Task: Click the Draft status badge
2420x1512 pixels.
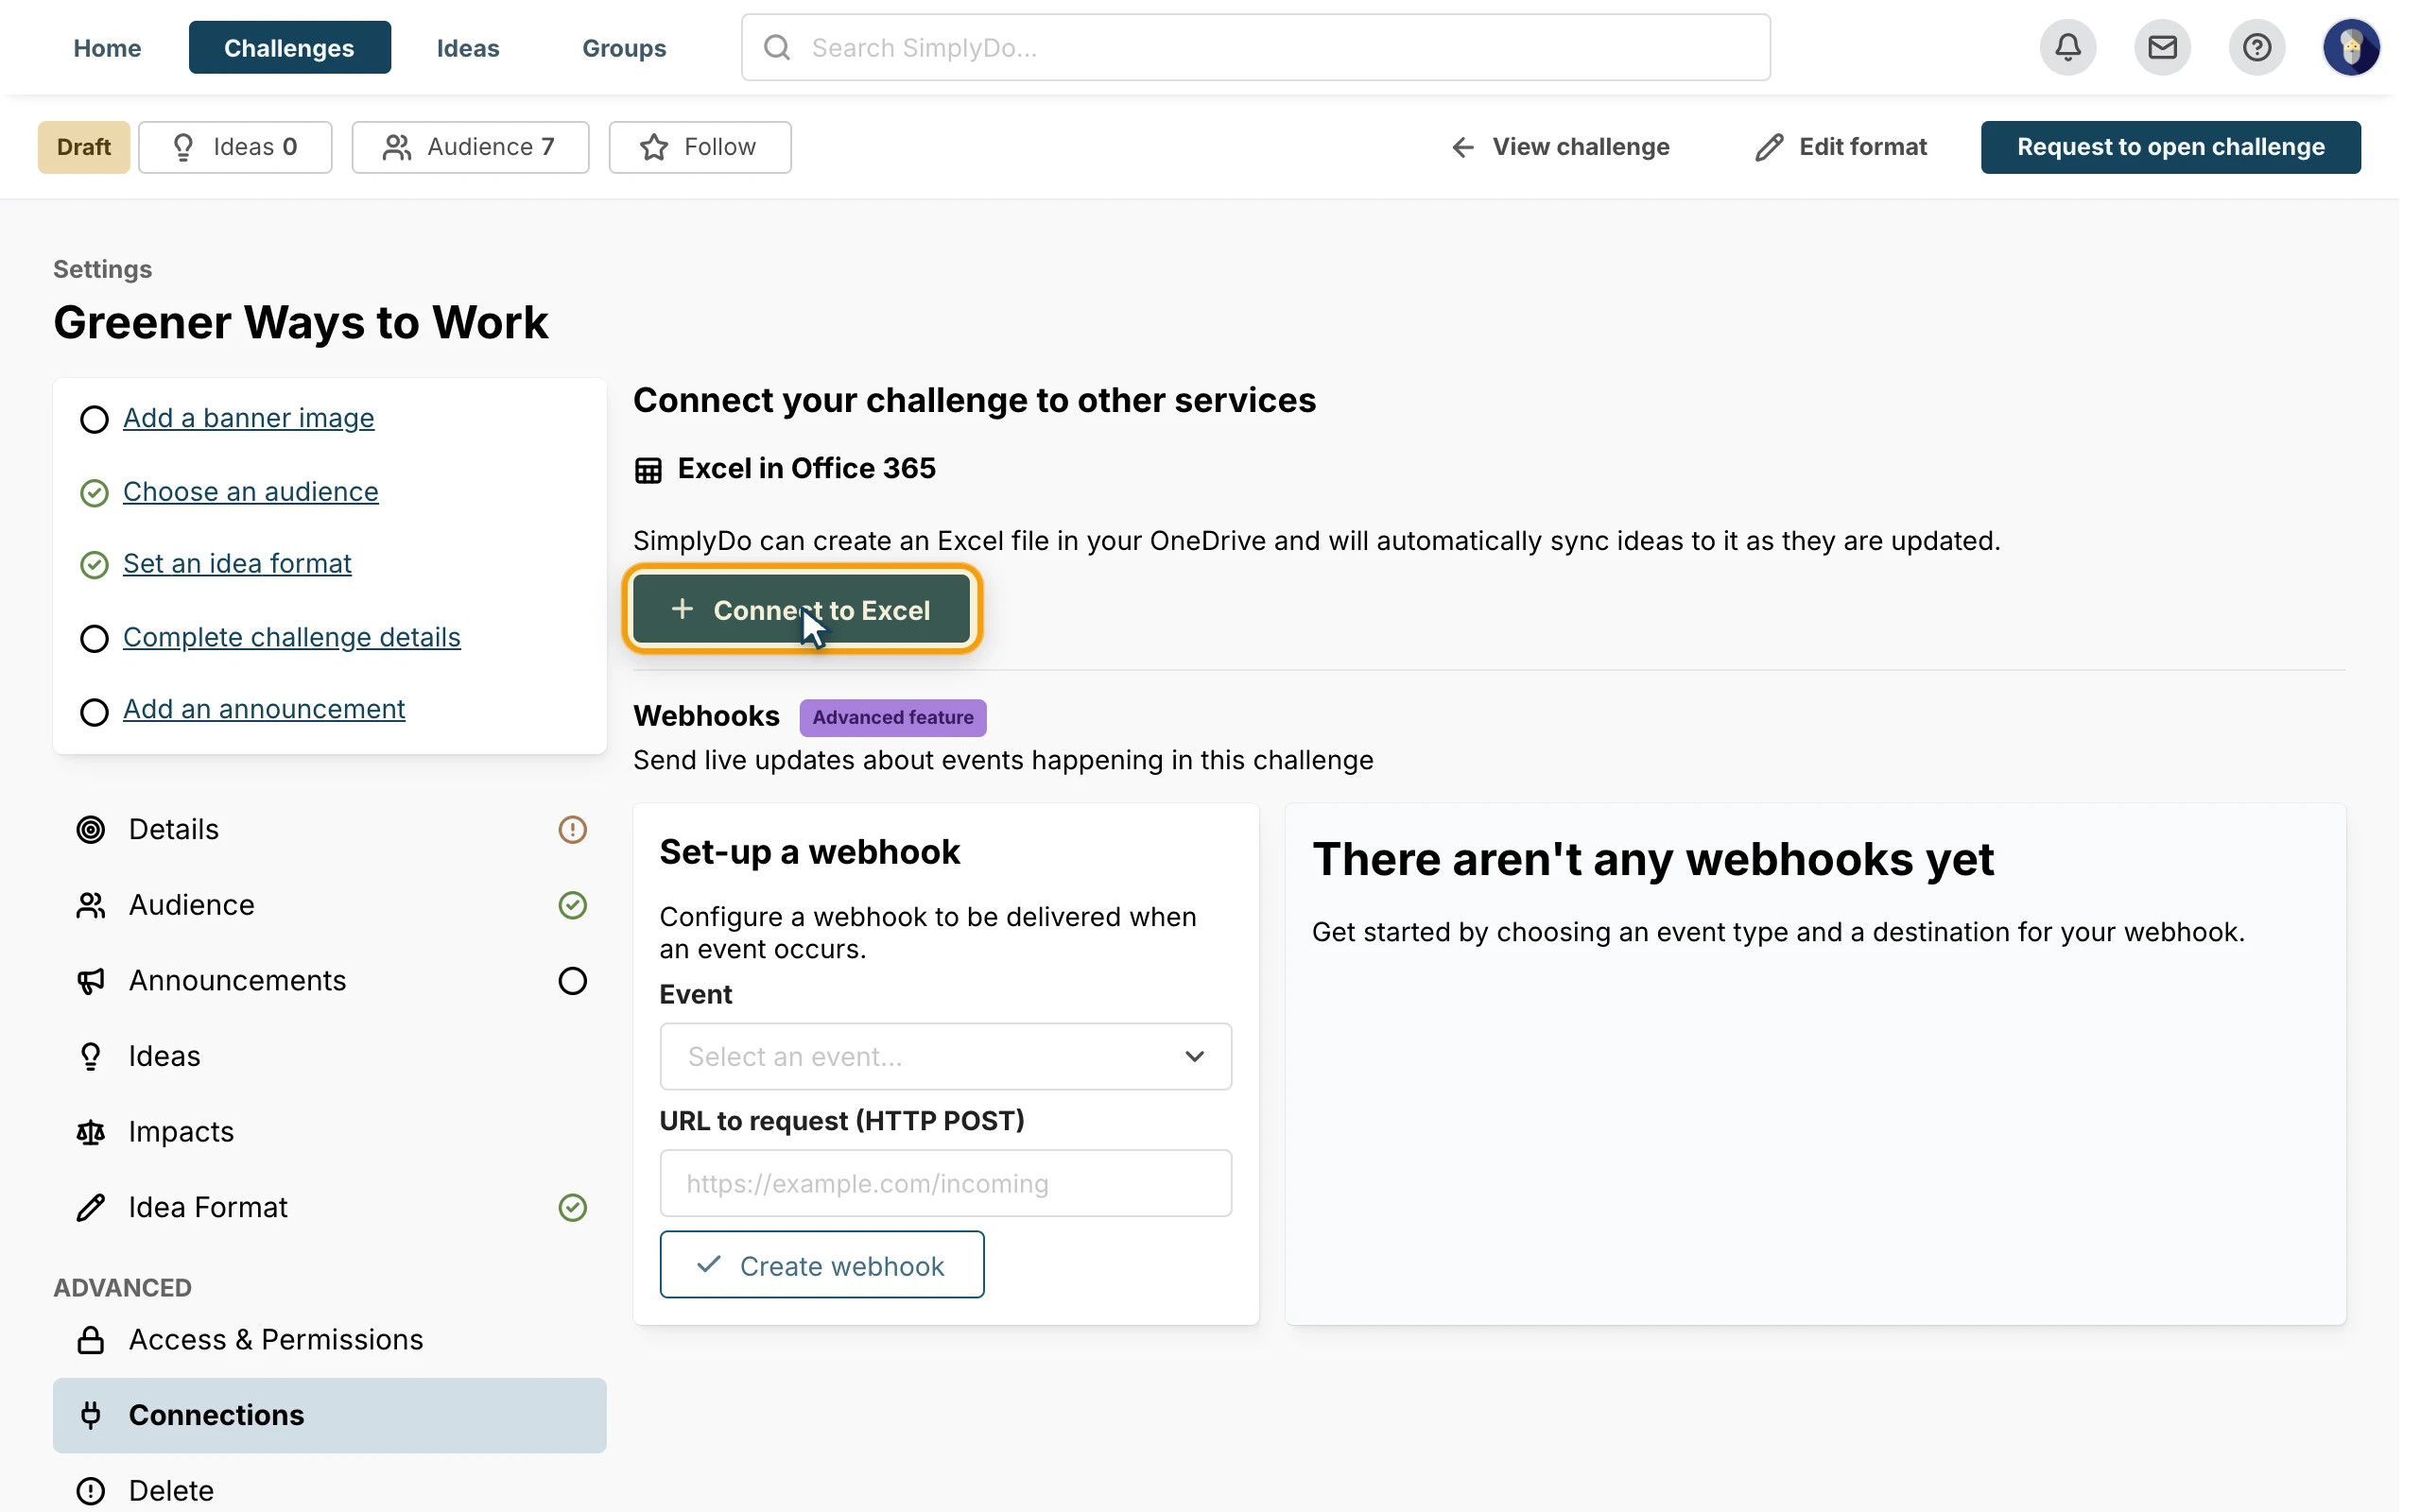Action: 84,147
